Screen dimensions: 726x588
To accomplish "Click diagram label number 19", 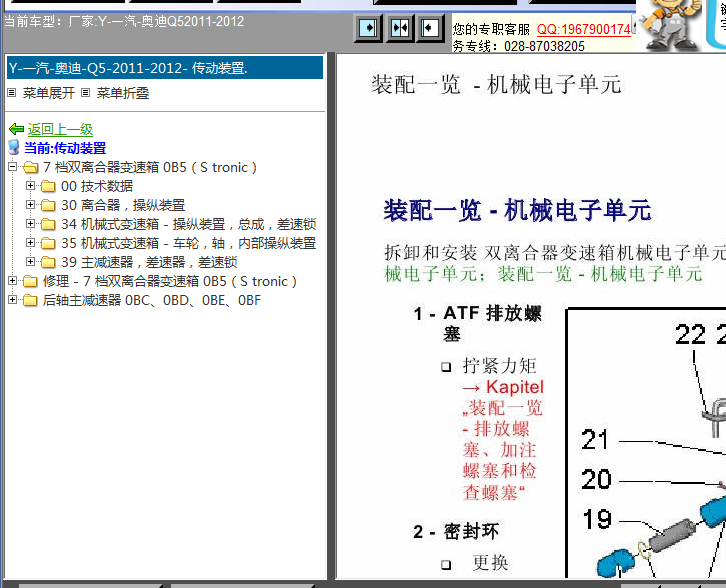I will click(x=597, y=519).
